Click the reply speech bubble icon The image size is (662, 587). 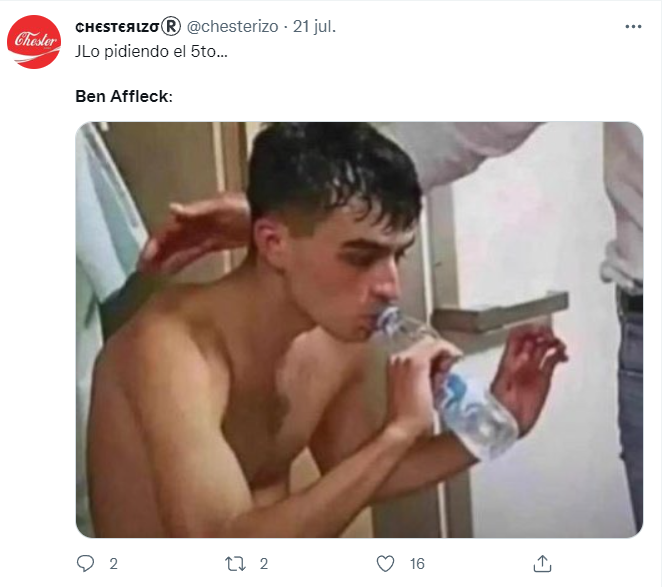point(86,563)
